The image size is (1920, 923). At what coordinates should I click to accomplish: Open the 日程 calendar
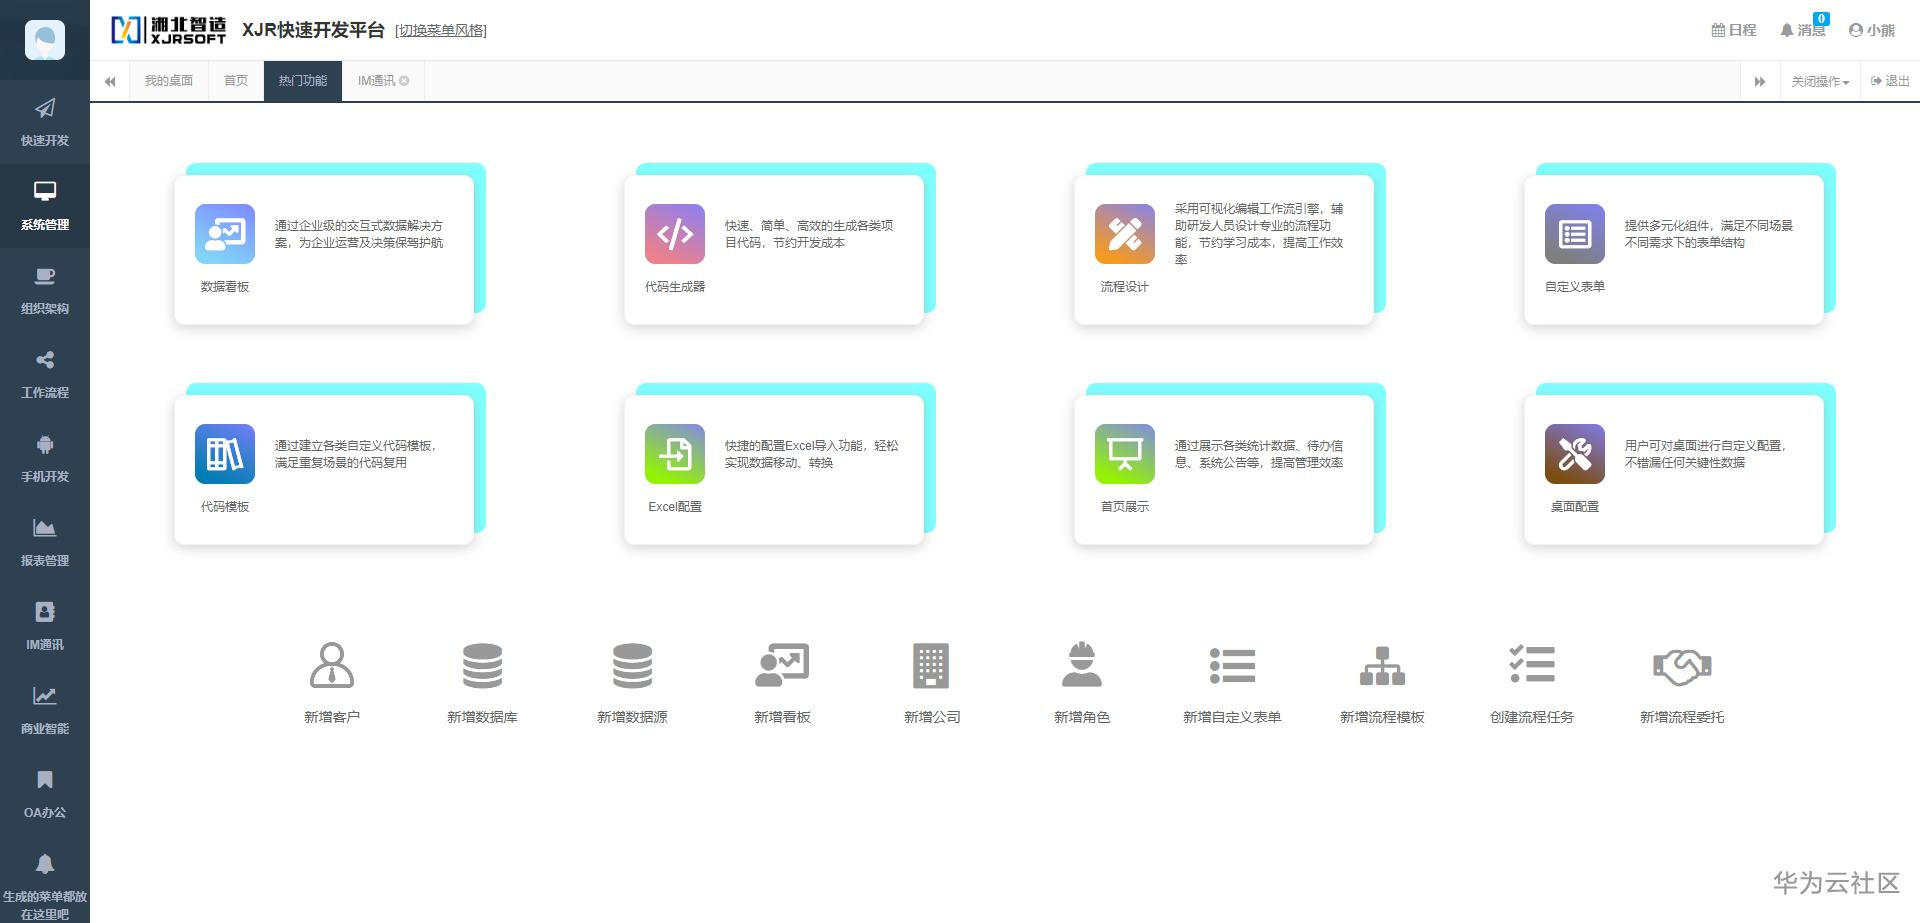coord(1734,30)
